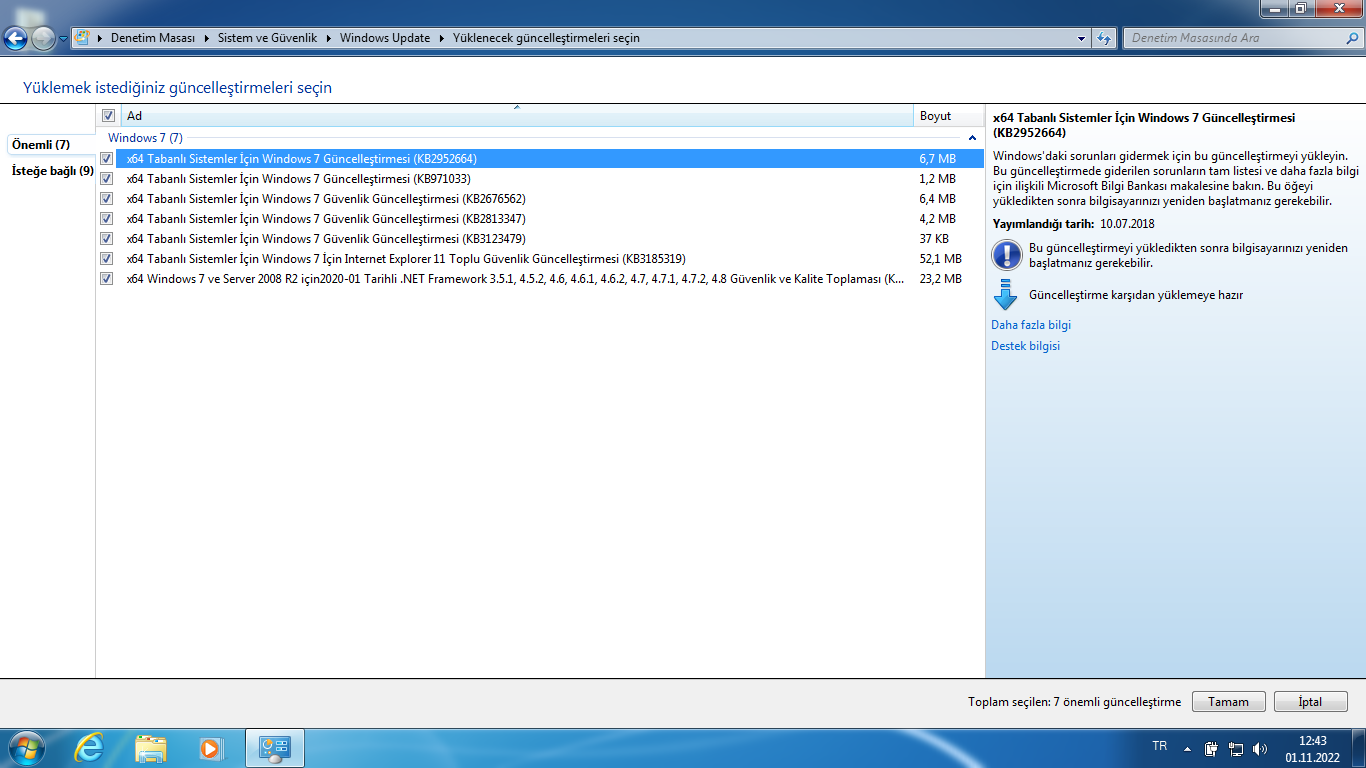Expand the arrow right after Windows Update breadcrumb
This screenshot has height=768, width=1366.
point(442,38)
